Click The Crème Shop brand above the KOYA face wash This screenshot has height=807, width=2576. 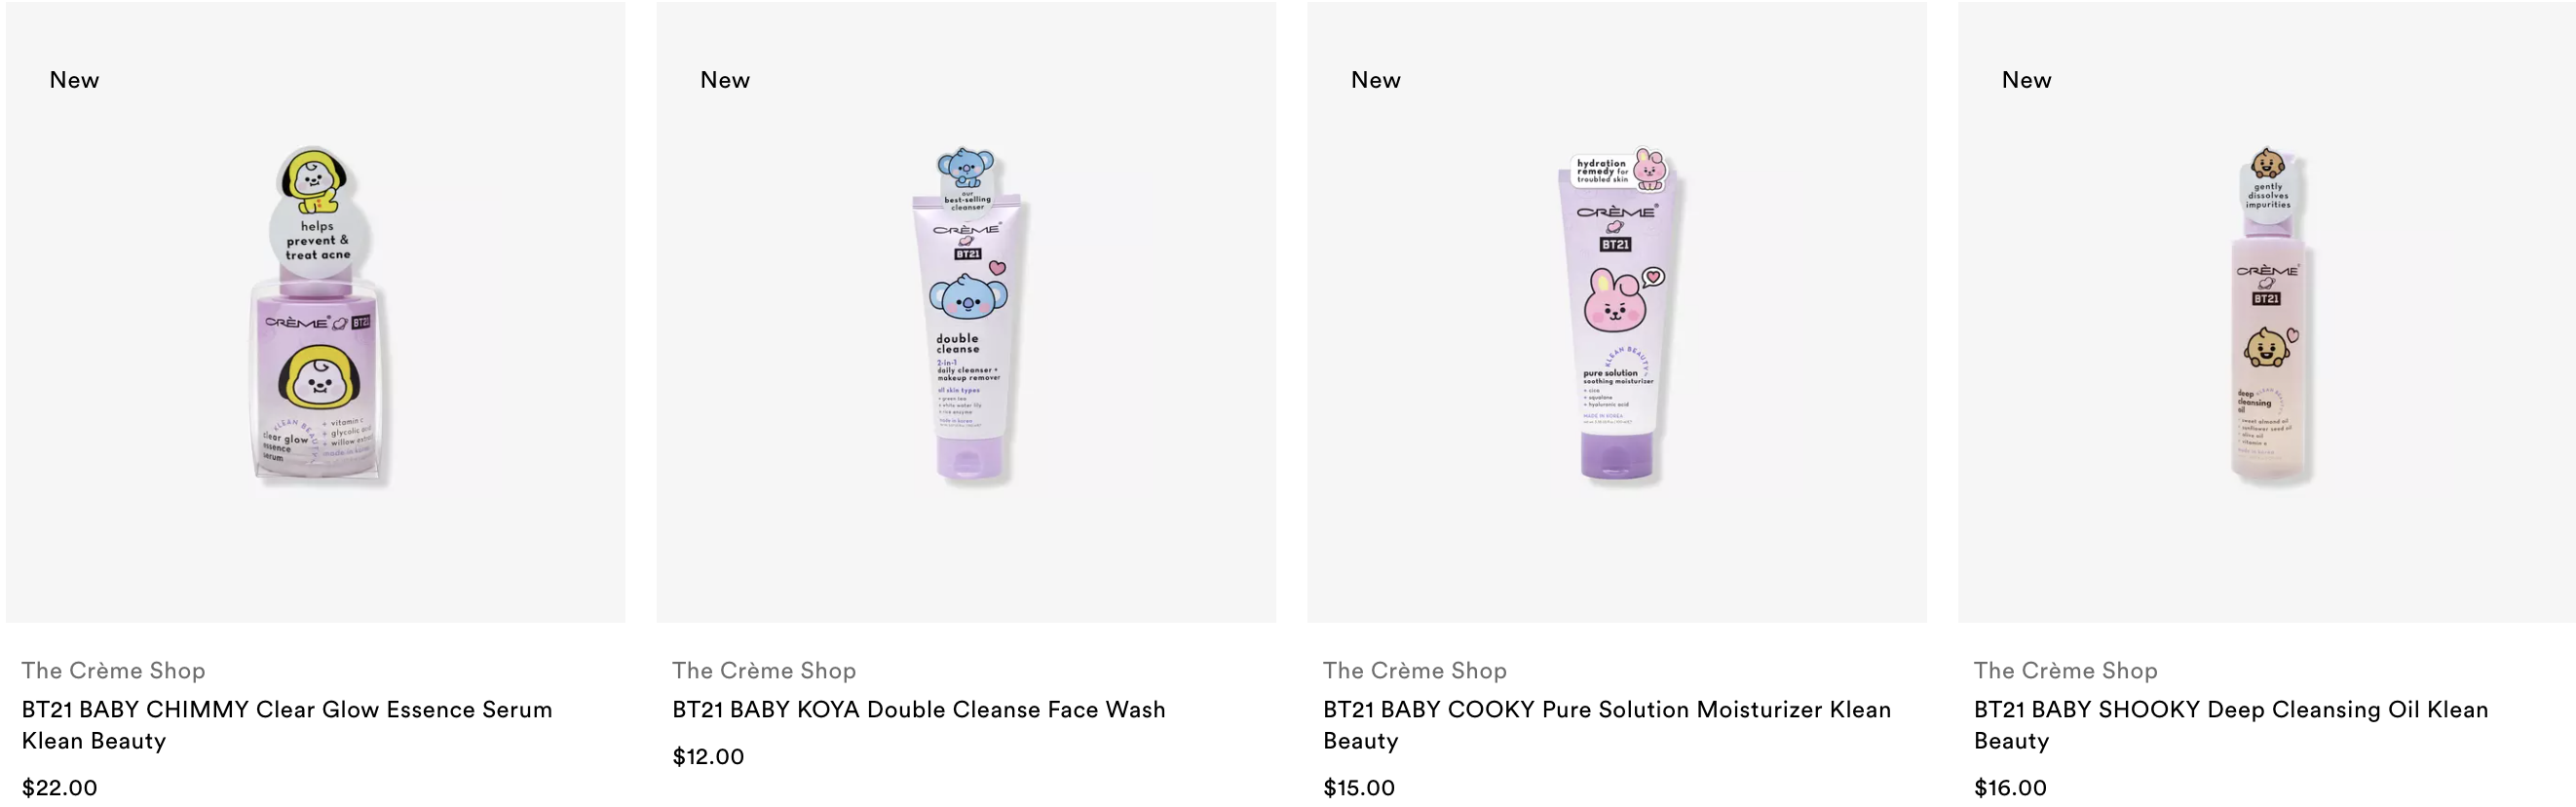(764, 670)
